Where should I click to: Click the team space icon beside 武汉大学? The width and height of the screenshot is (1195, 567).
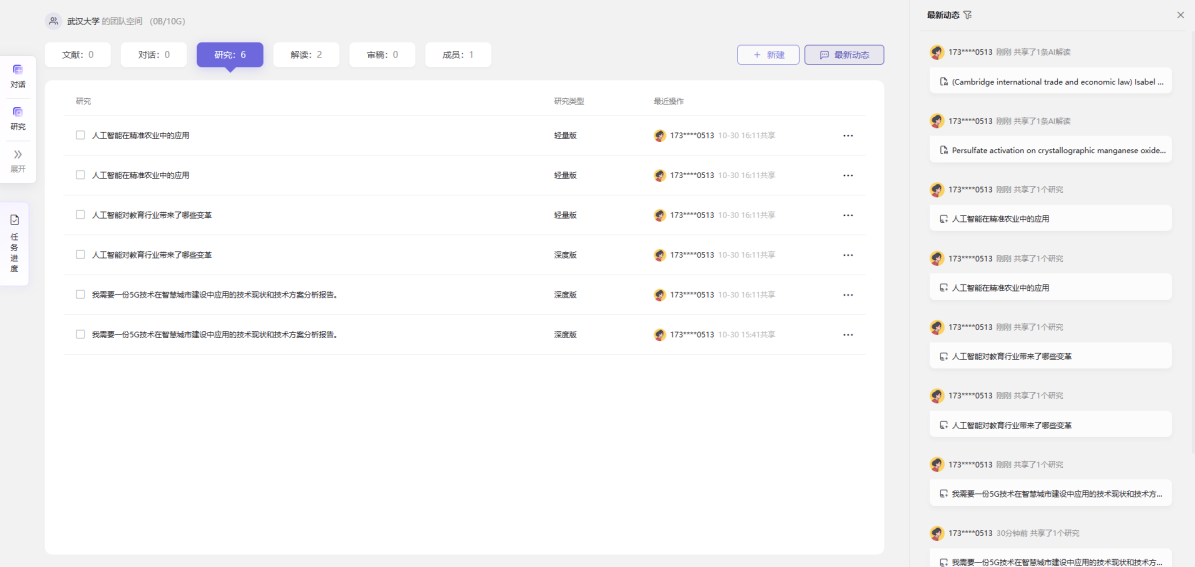(x=54, y=21)
